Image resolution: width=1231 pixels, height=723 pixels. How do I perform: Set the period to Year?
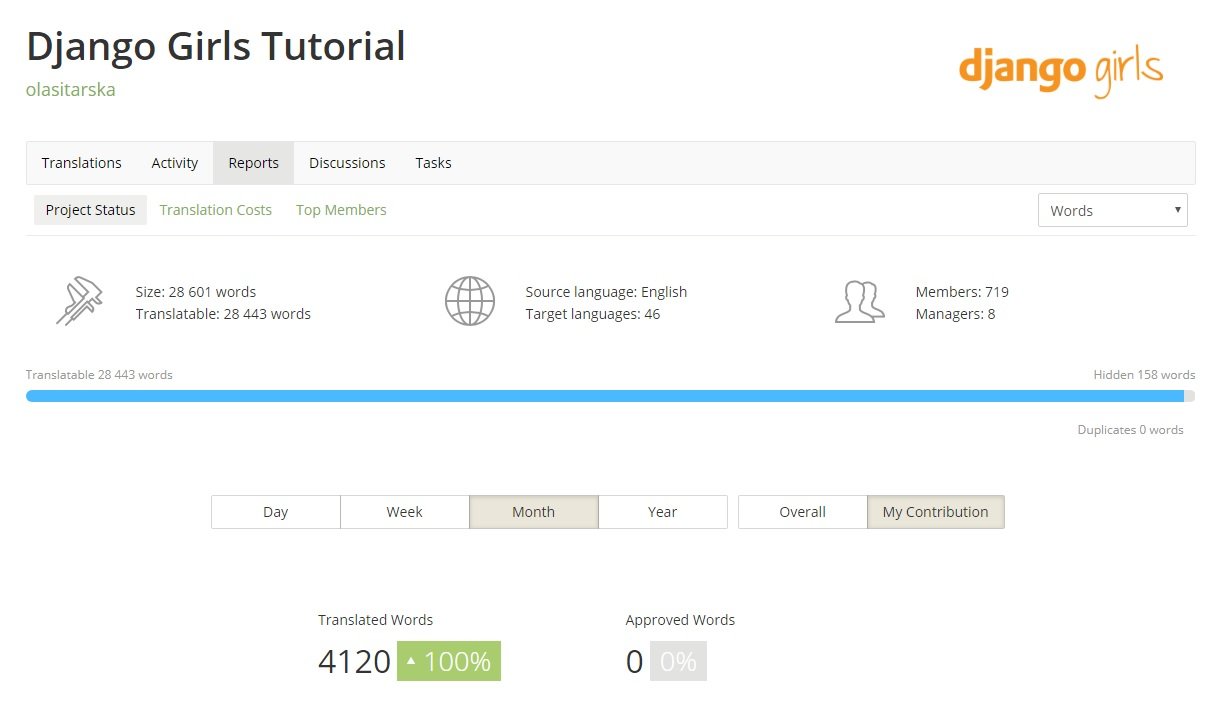click(x=663, y=512)
